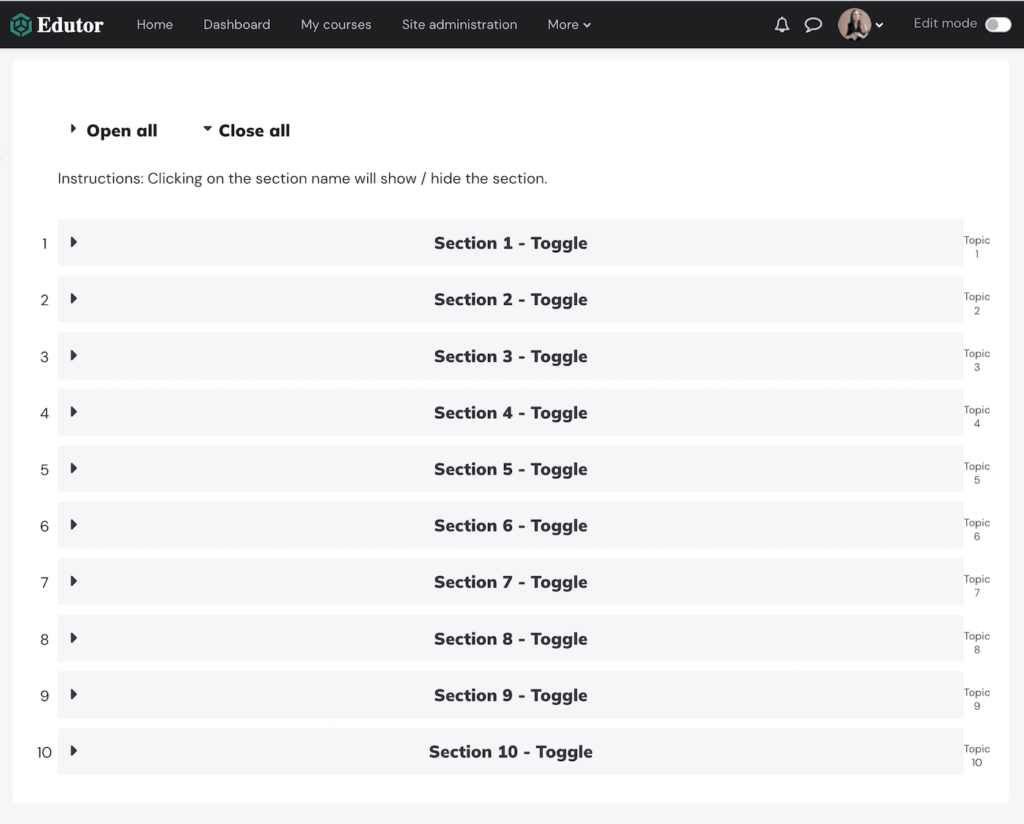Image resolution: width=1024 pixels, height=824 pixels.
Task: Click the arrow icon beside Section 7
Action: 74,581
